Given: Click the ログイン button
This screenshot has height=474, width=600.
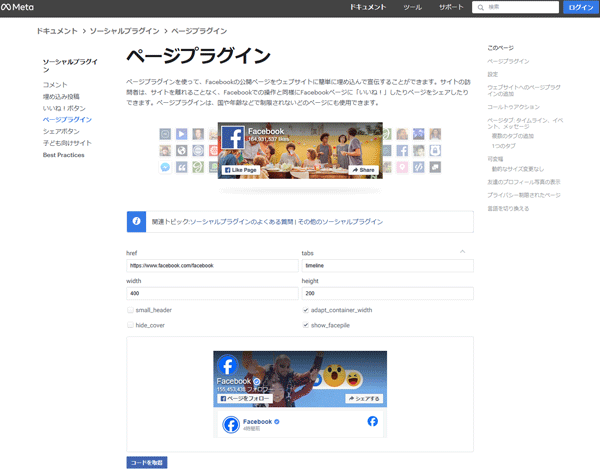Looking at the screenshot, I should click(x=580, y=7).
